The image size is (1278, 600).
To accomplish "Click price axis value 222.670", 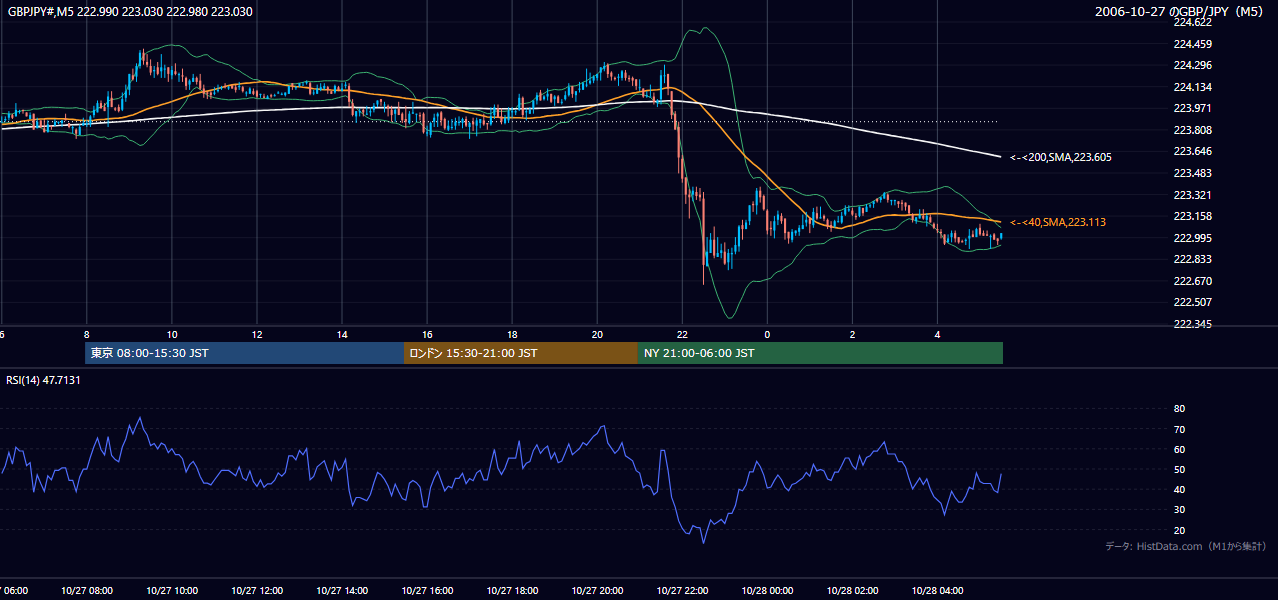I will coord(1192,281).
